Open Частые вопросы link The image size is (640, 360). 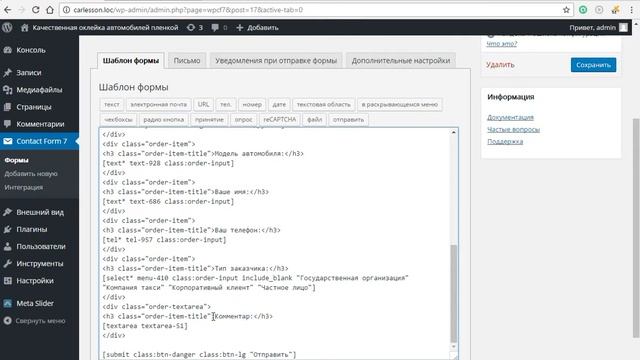(513, 130)
